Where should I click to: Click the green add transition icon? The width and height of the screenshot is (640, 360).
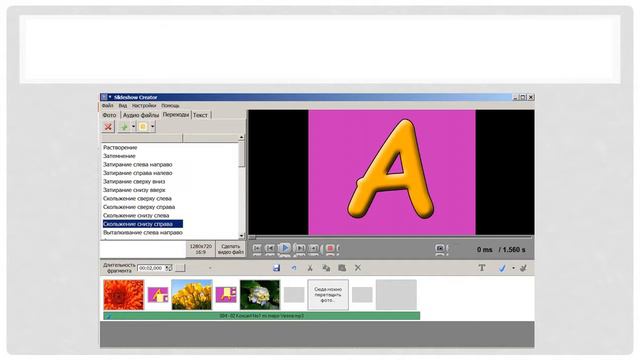click(x=124, y=127)
